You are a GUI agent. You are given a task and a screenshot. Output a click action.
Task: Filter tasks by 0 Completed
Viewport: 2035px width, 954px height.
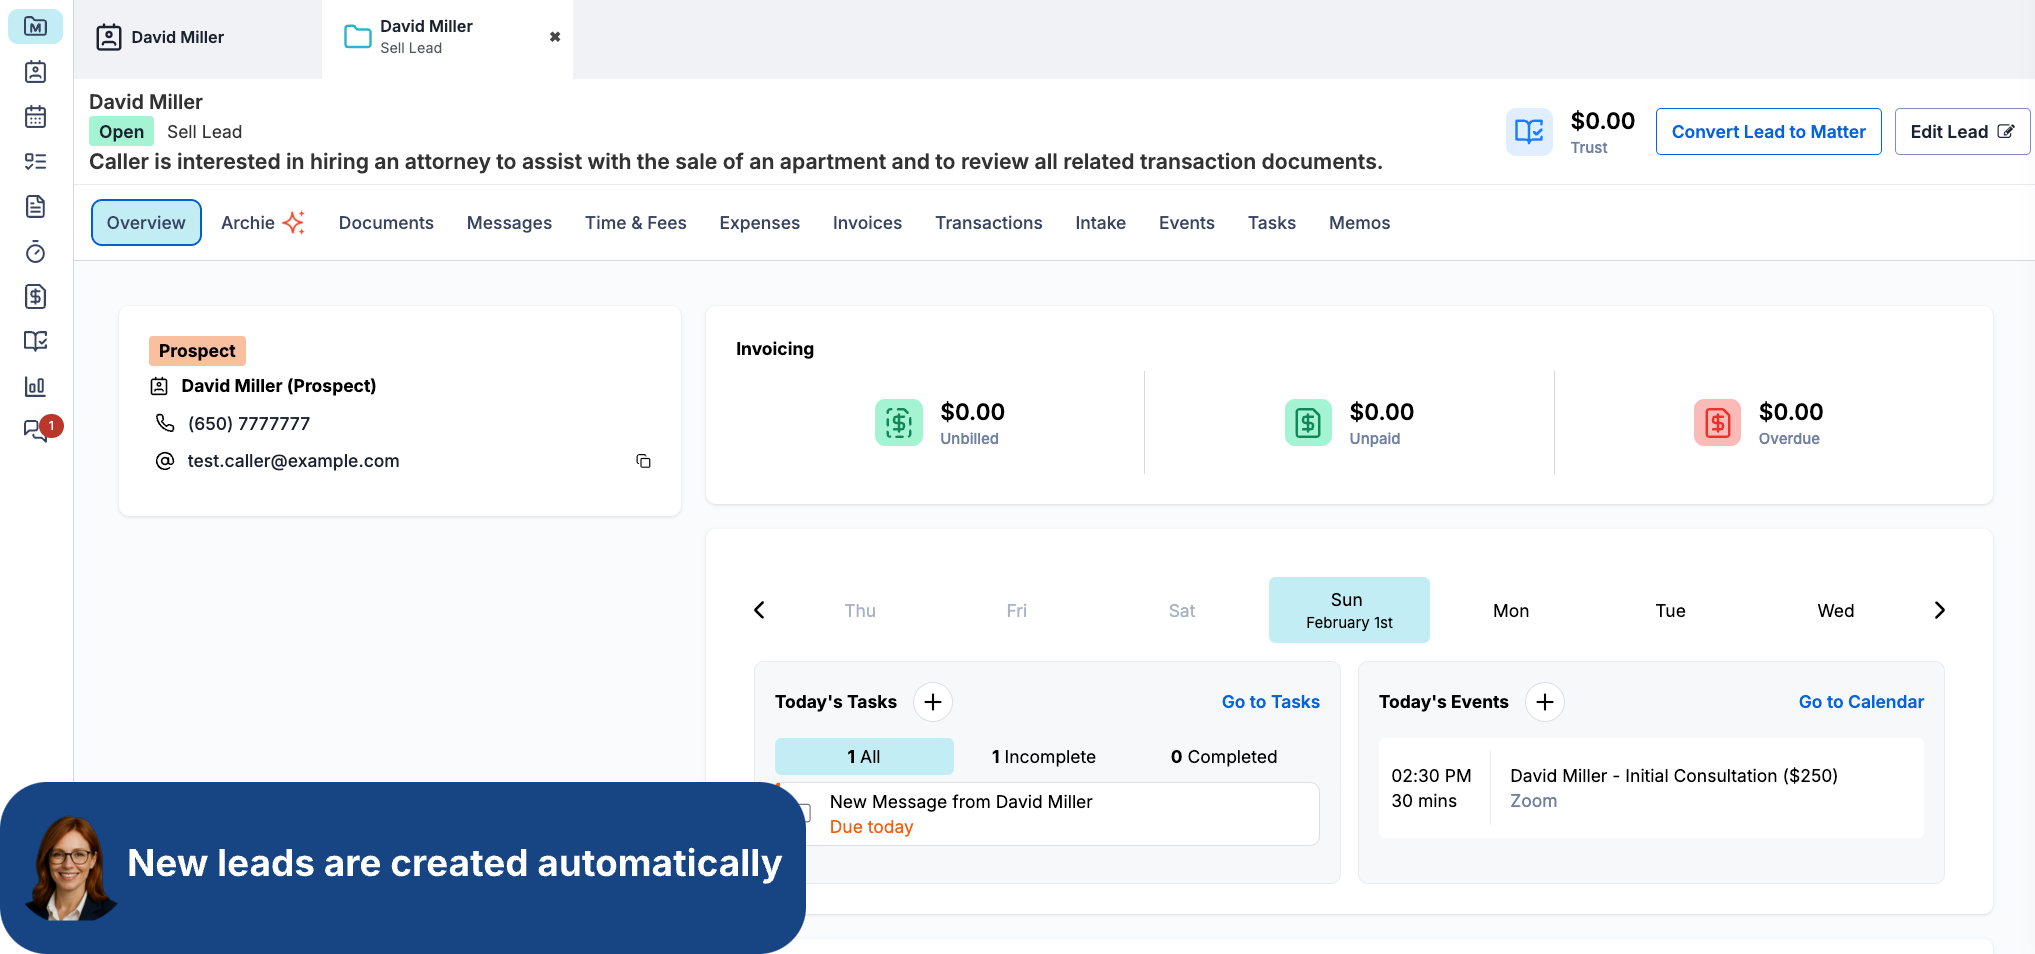[x=1223, y=757]
